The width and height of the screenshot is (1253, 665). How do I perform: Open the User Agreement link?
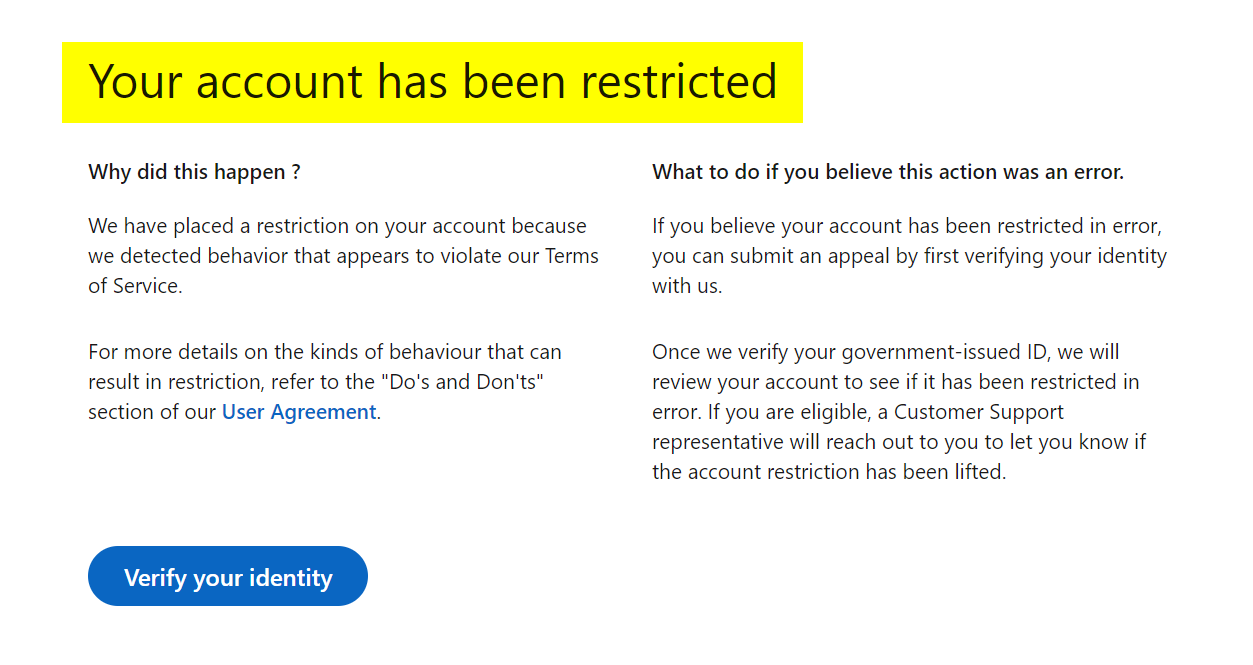click(x=299, y=412)
